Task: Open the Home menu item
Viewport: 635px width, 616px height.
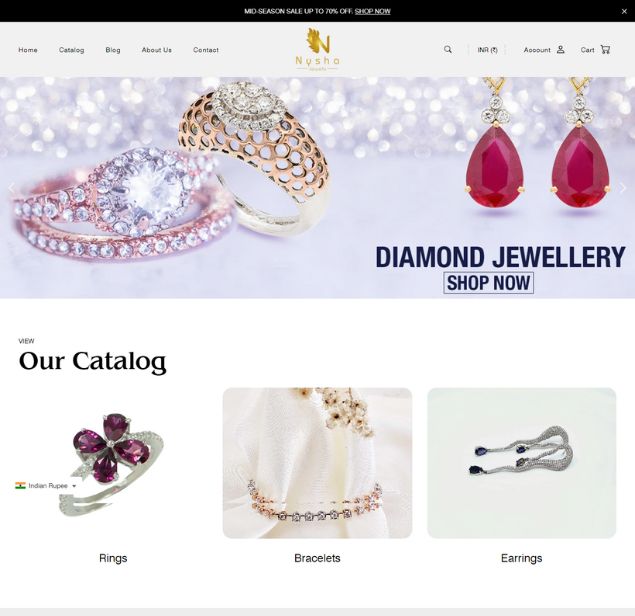Action: 28,50
